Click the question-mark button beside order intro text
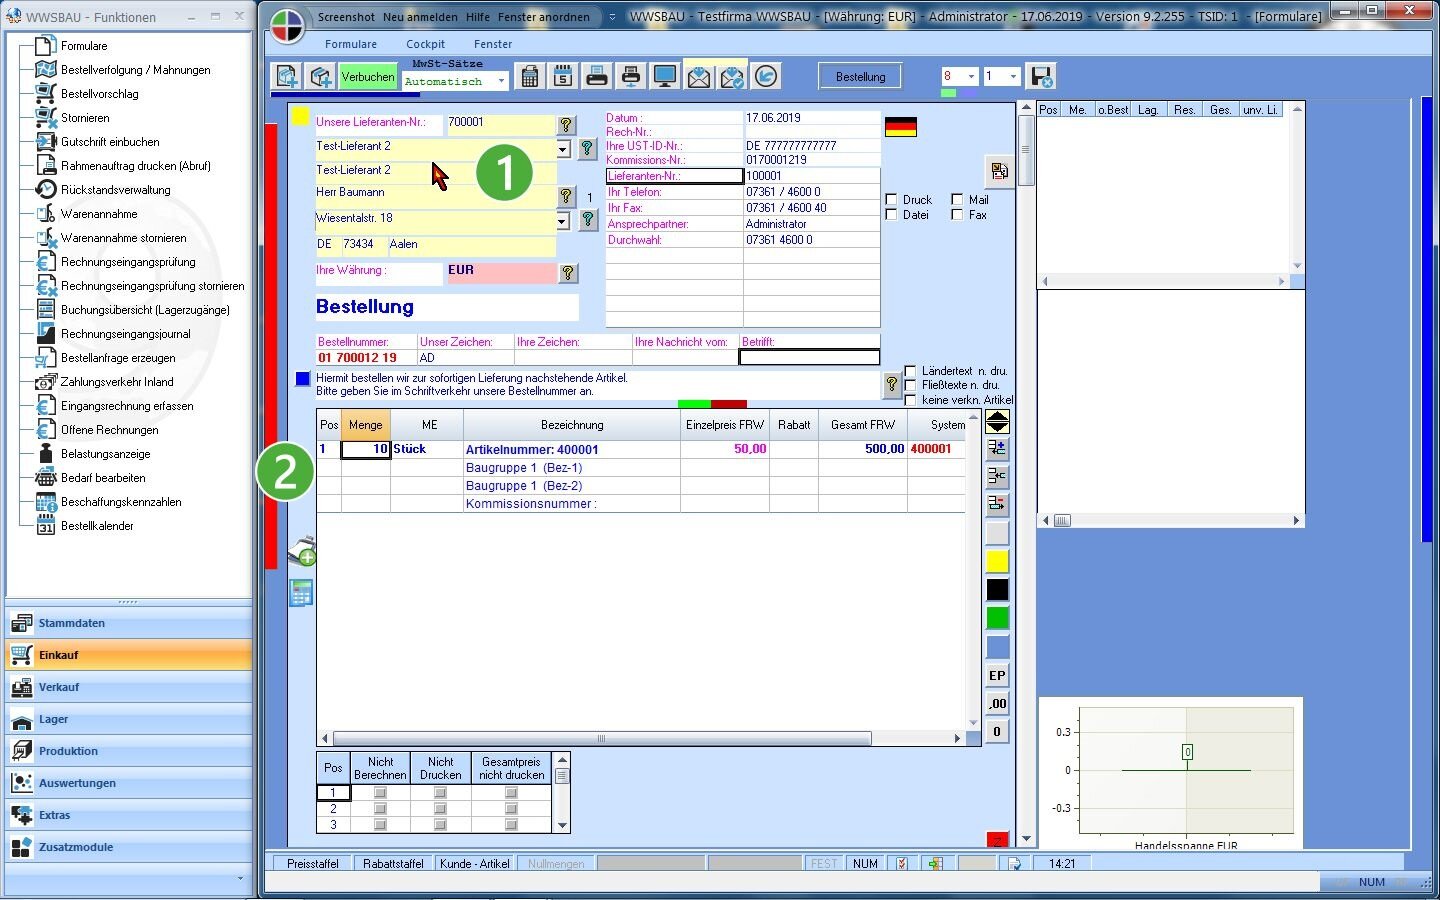Image resolution: width=1440 pixels, height=900 pixels. click(x=892, y=384)
